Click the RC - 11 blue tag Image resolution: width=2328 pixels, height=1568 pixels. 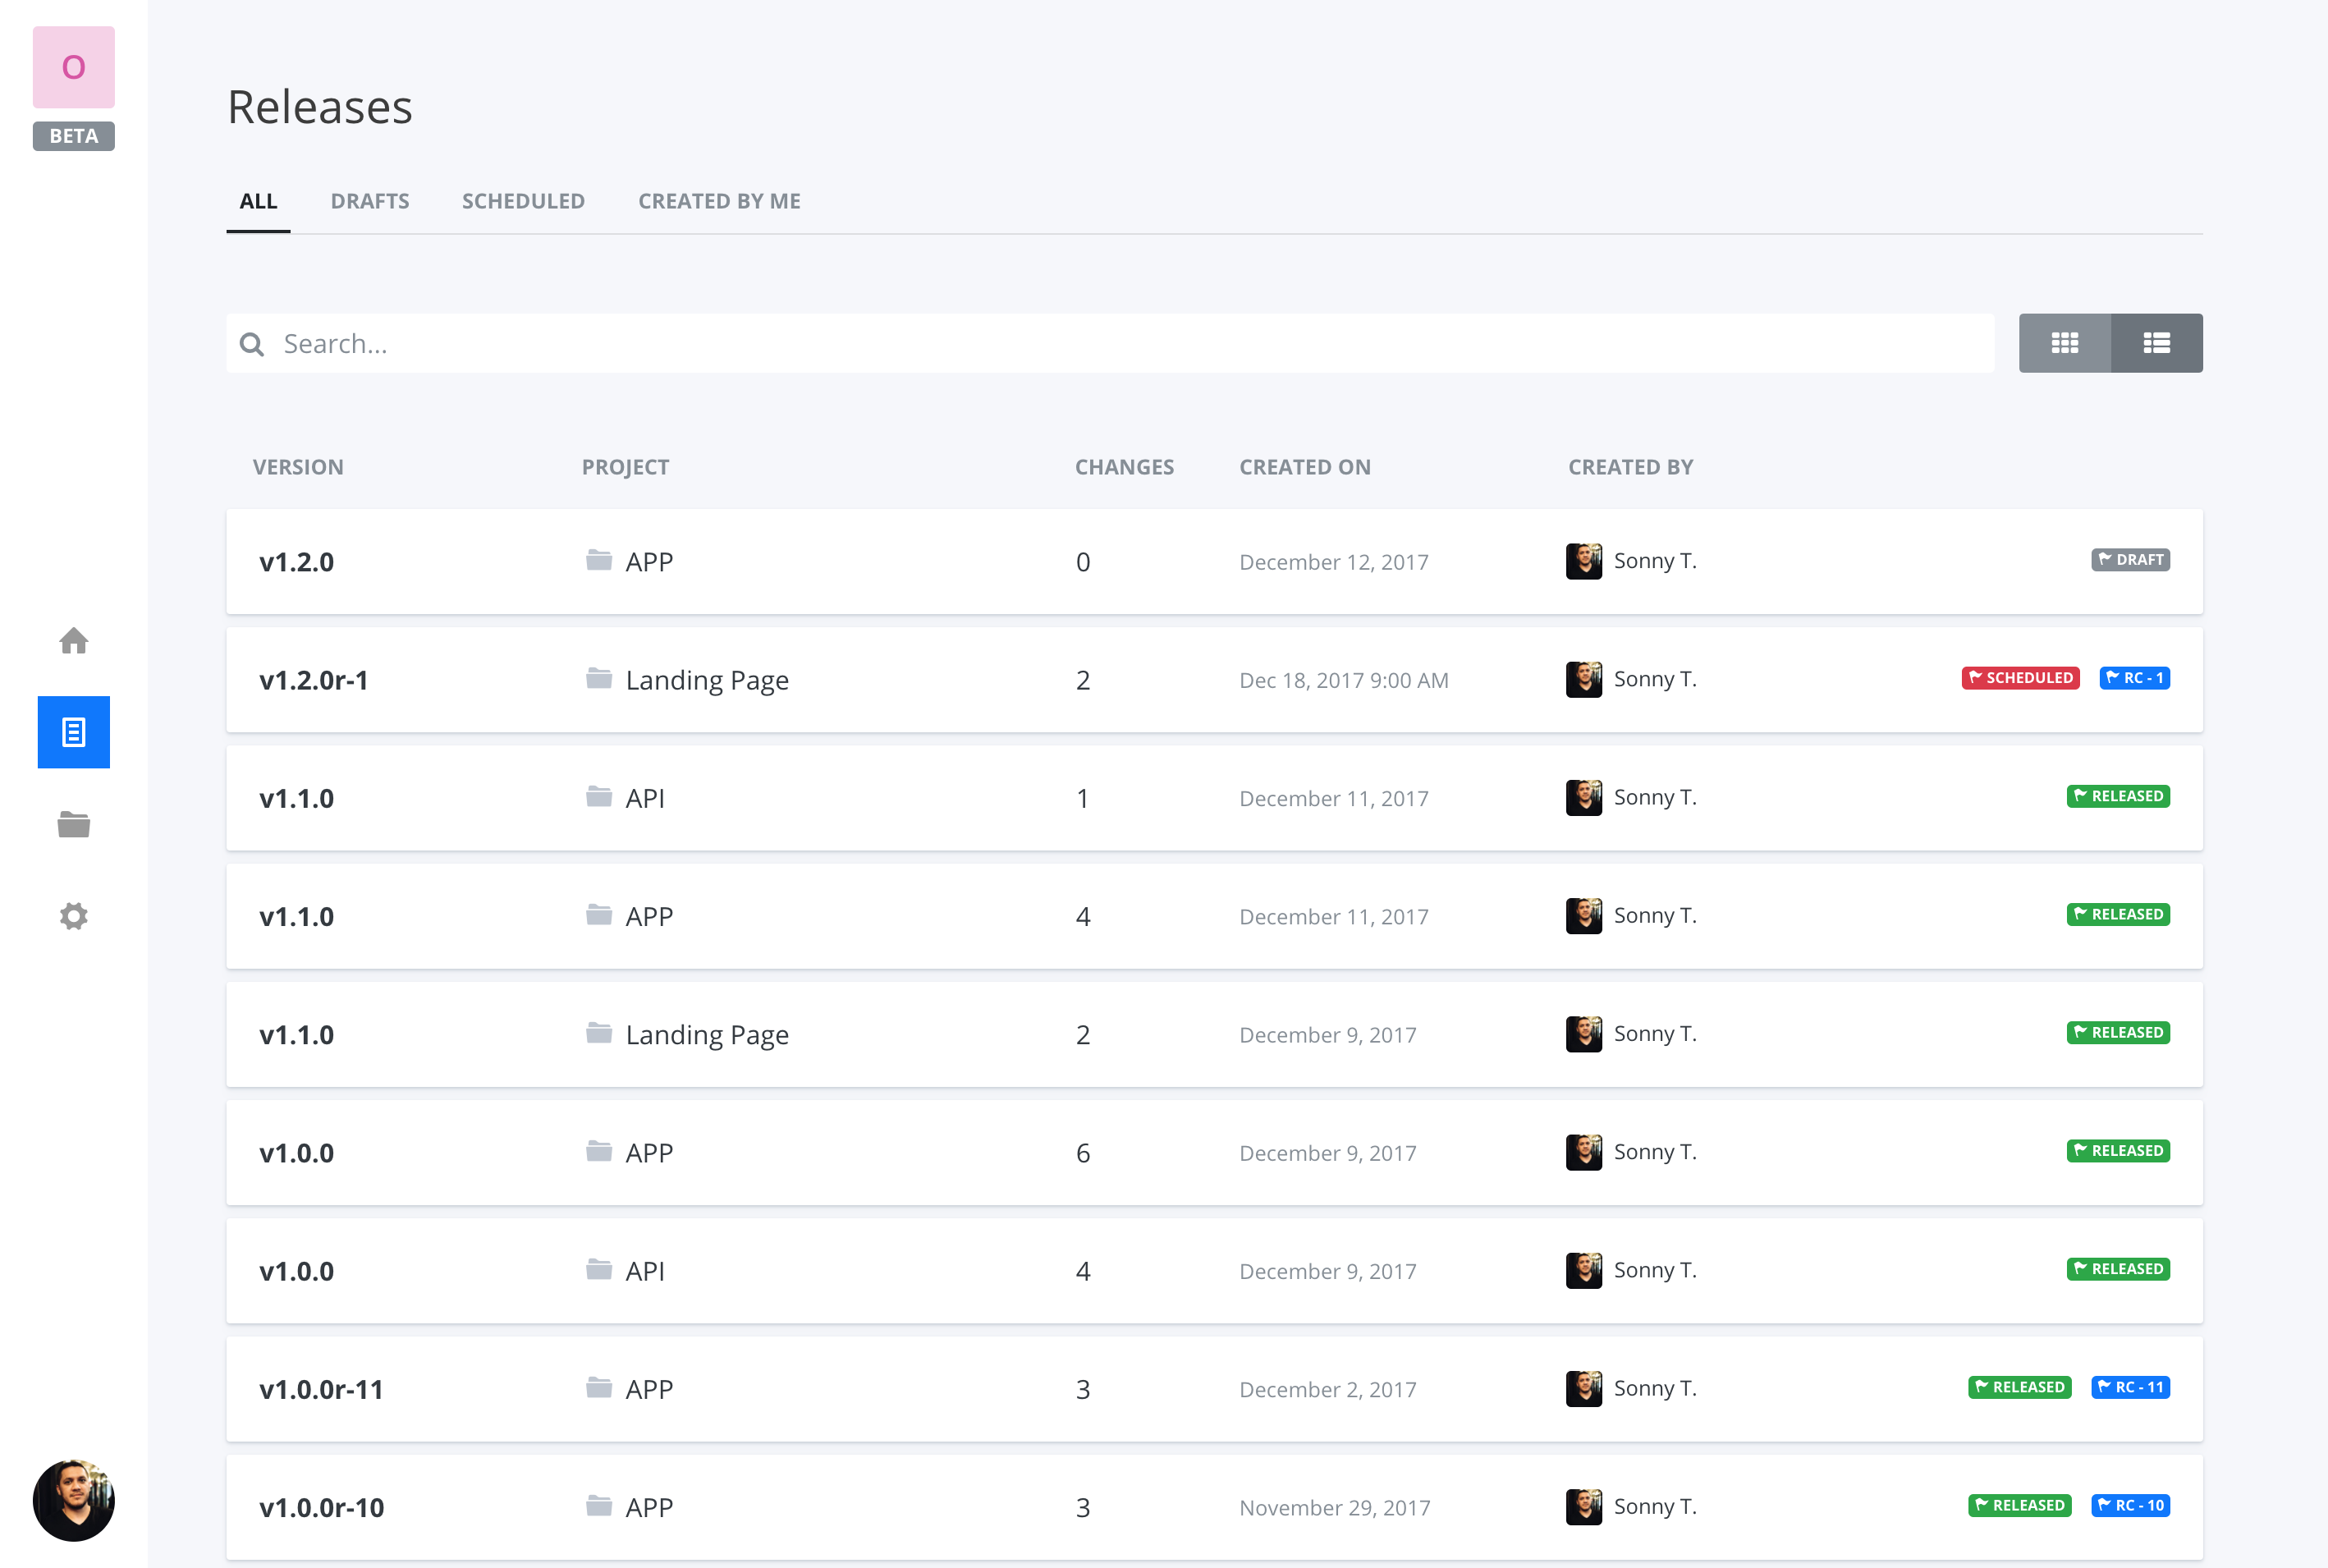click(x=2130, y=1387)
